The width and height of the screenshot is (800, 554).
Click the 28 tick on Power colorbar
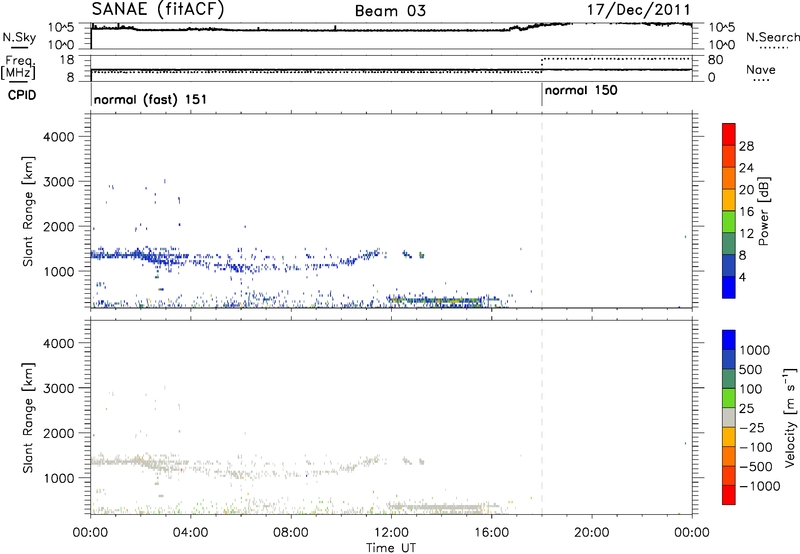pos(746,146)
